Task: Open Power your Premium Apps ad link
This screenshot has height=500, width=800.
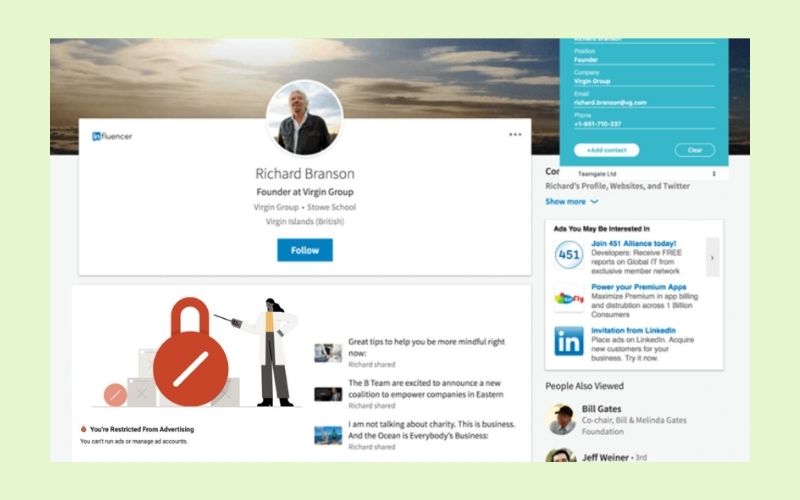Action: pyautogui.click(x=638, y=287)
